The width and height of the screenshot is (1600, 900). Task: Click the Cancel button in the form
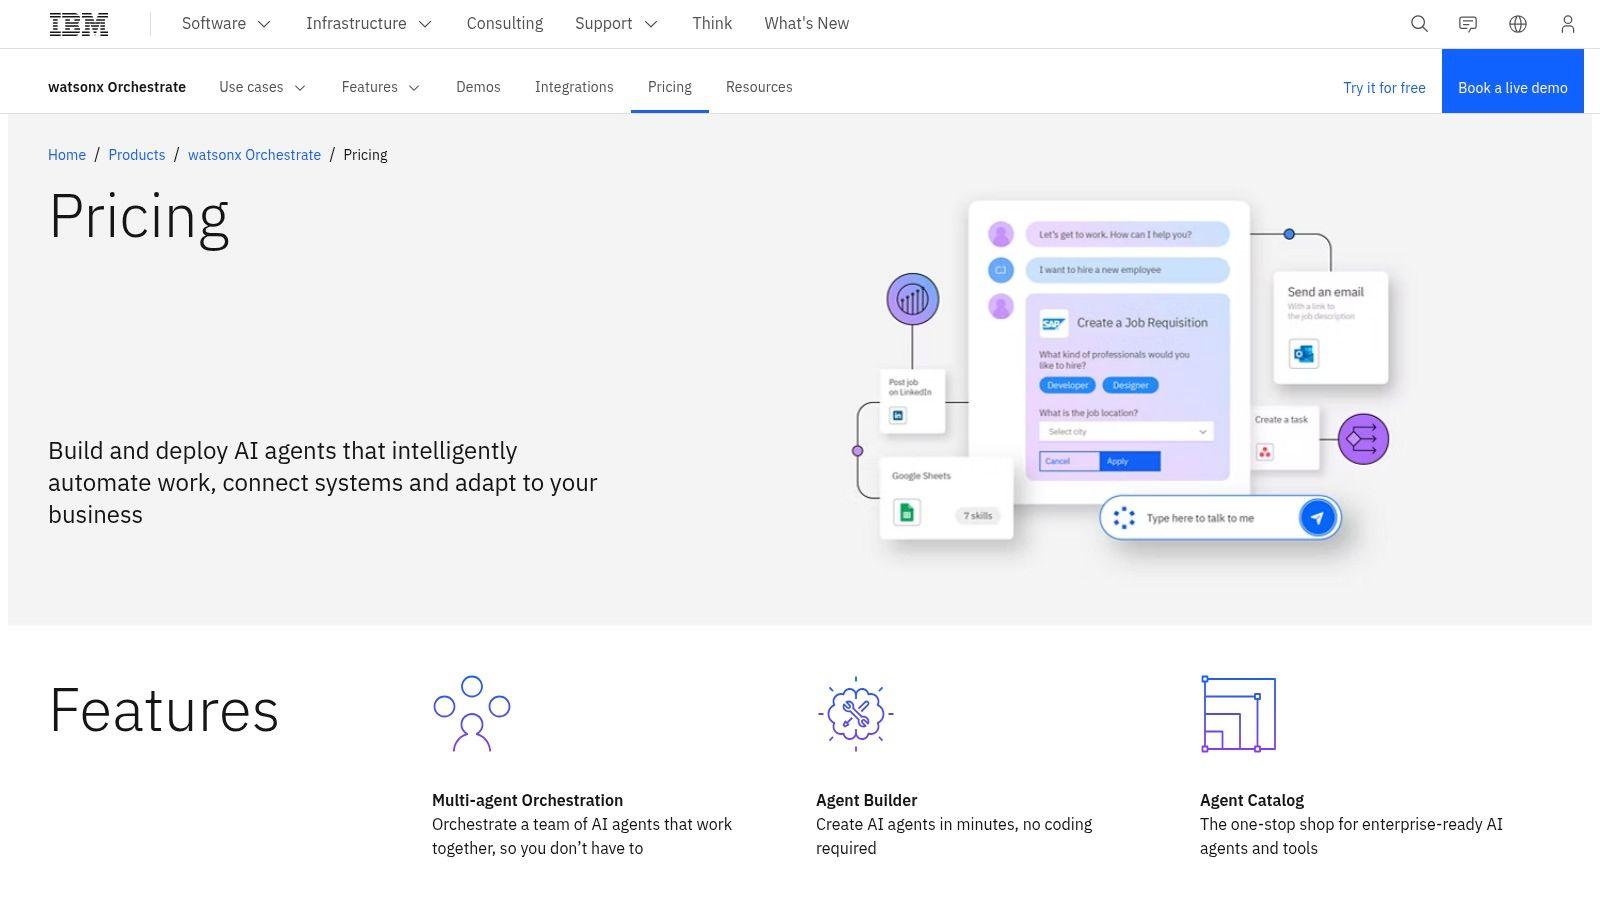(1069, 461)
